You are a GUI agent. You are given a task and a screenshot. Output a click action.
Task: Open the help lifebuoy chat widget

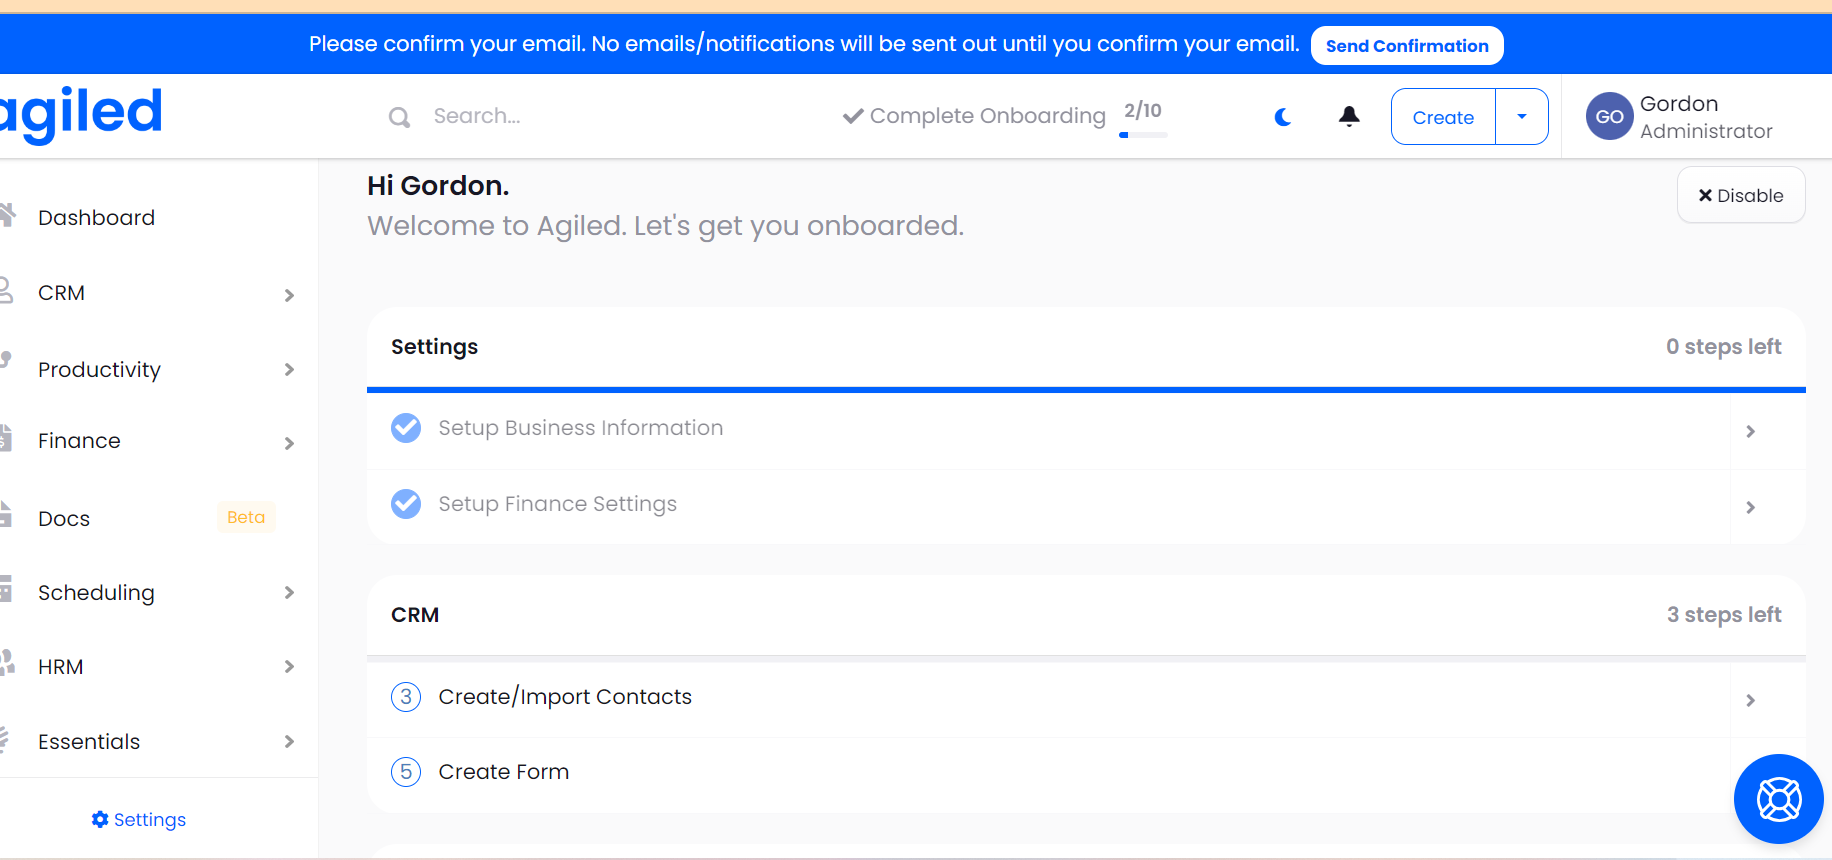coord(1778,799)
